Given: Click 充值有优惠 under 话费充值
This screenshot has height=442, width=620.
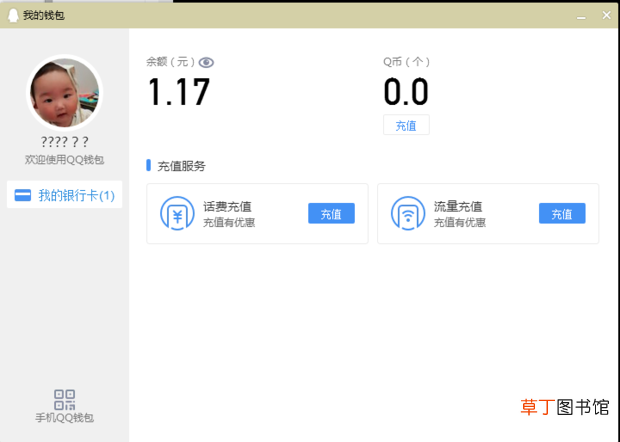Looking at the screenshot, I should coord(229,223).
